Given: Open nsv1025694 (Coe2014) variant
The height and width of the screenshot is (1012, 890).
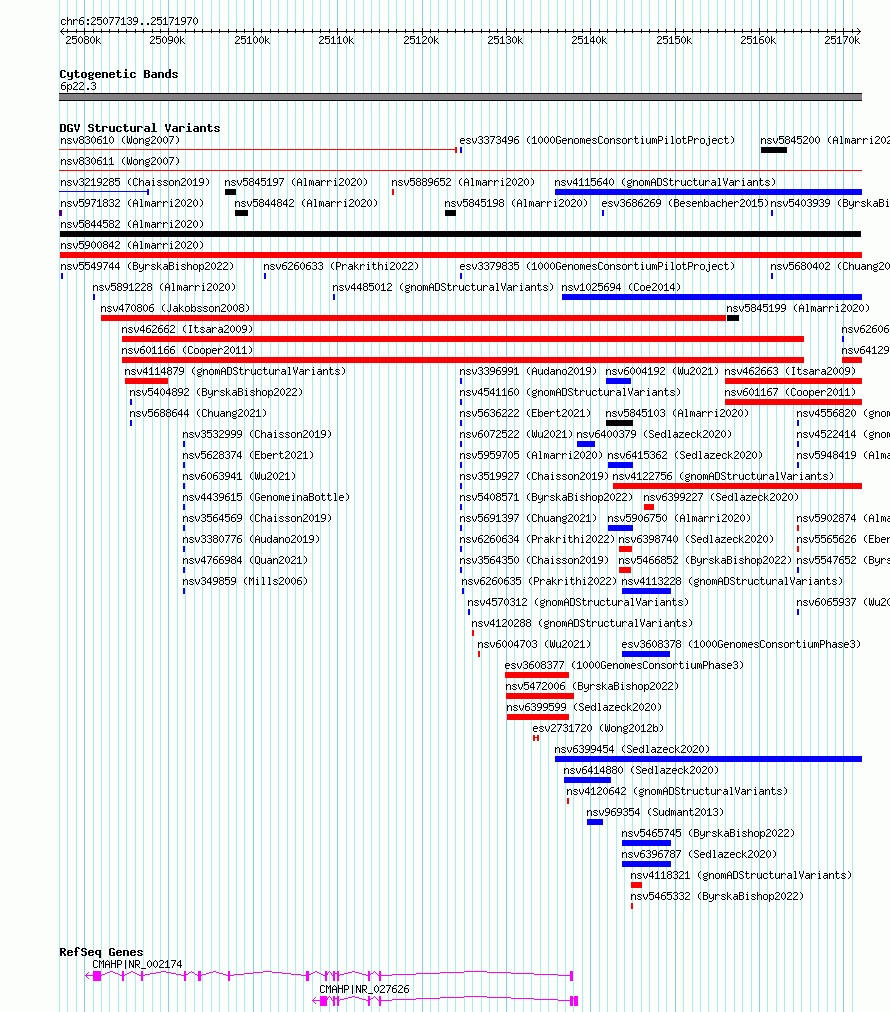Looking at the screenshot, I should pos(622,287).
